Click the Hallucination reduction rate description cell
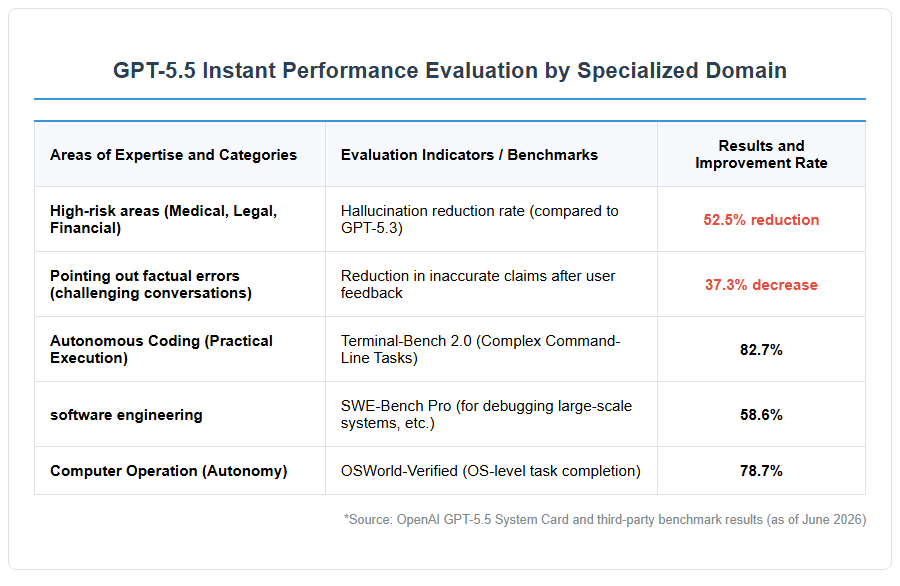Screen dimensions: 900x586 point(479,219)
